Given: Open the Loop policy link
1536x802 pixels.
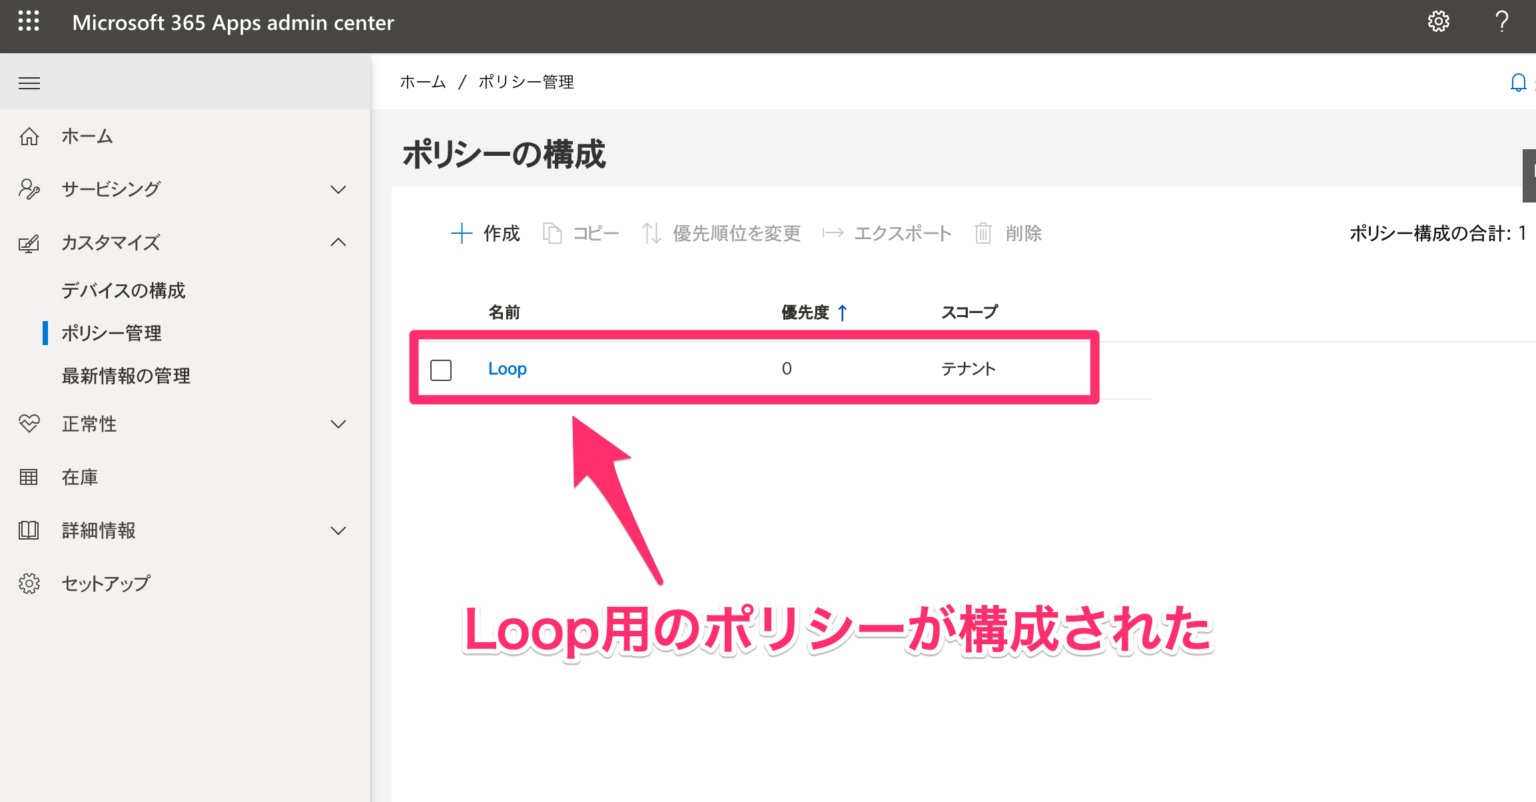Looking at the screenshot, I should point(507,369).
